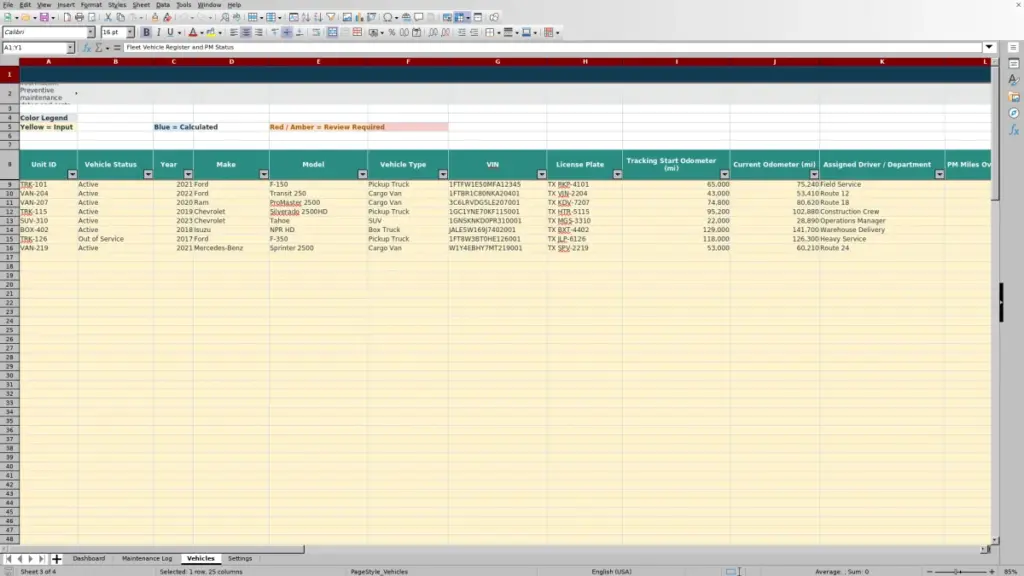The image size is (1024, 576).
Task: Insert chart toolbar icon
Action: coord(359,17)
